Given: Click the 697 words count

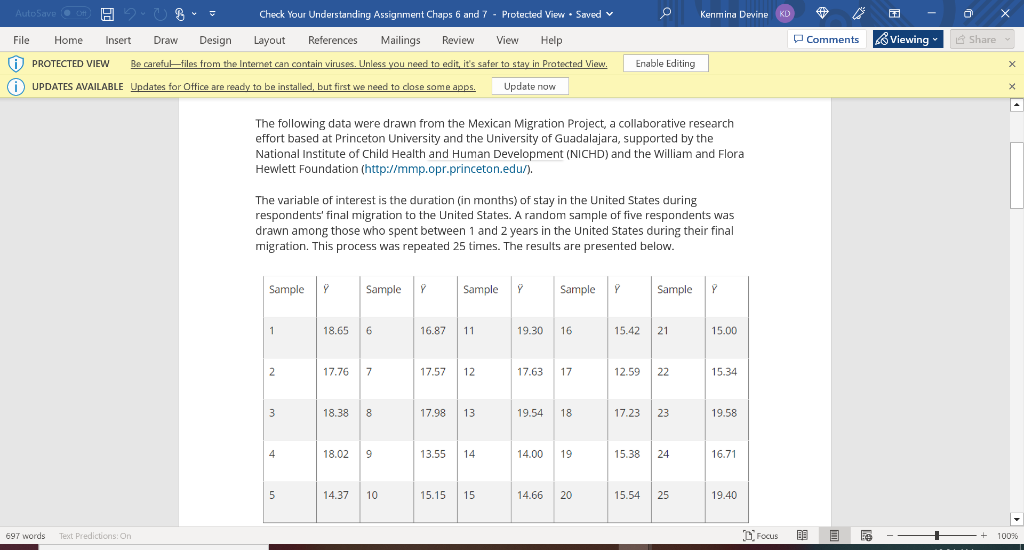Looking at the screenshot, I should click(25, 536).
